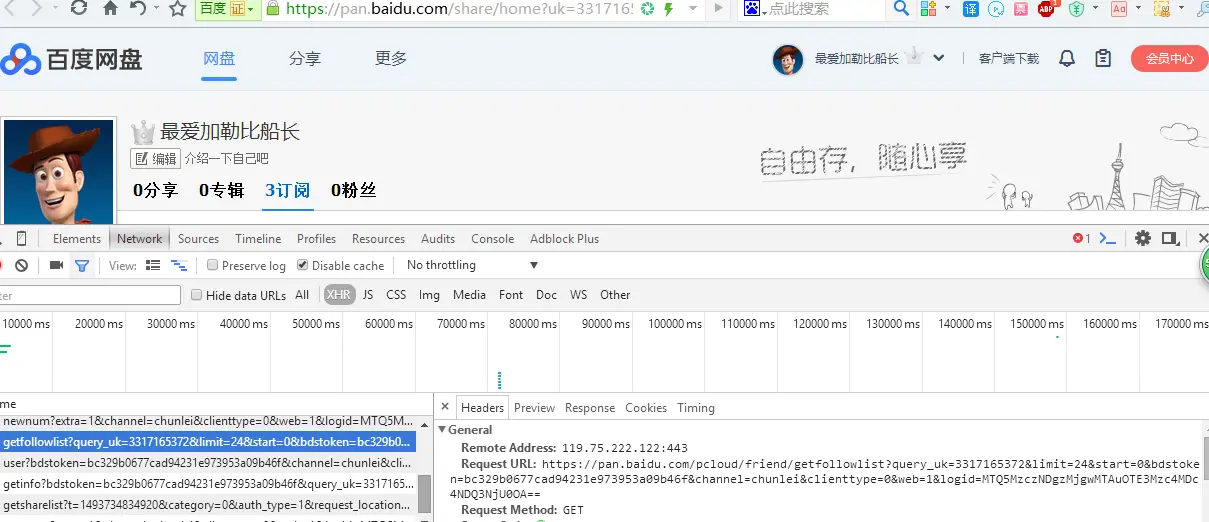This screenshot has width=1209, height=522.
Task: Open the Baidu Wangpan logo
Action: click(x=72, y=59)
